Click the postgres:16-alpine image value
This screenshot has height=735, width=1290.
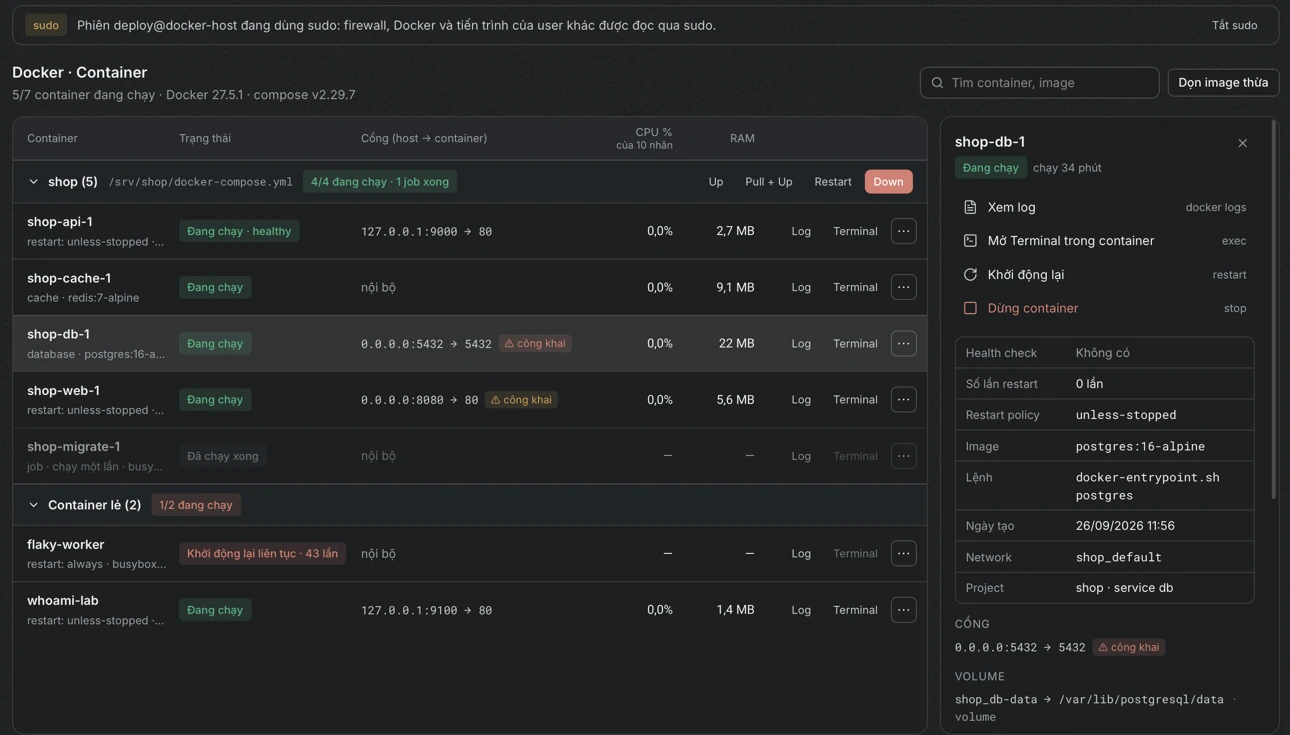[1140, 446]
